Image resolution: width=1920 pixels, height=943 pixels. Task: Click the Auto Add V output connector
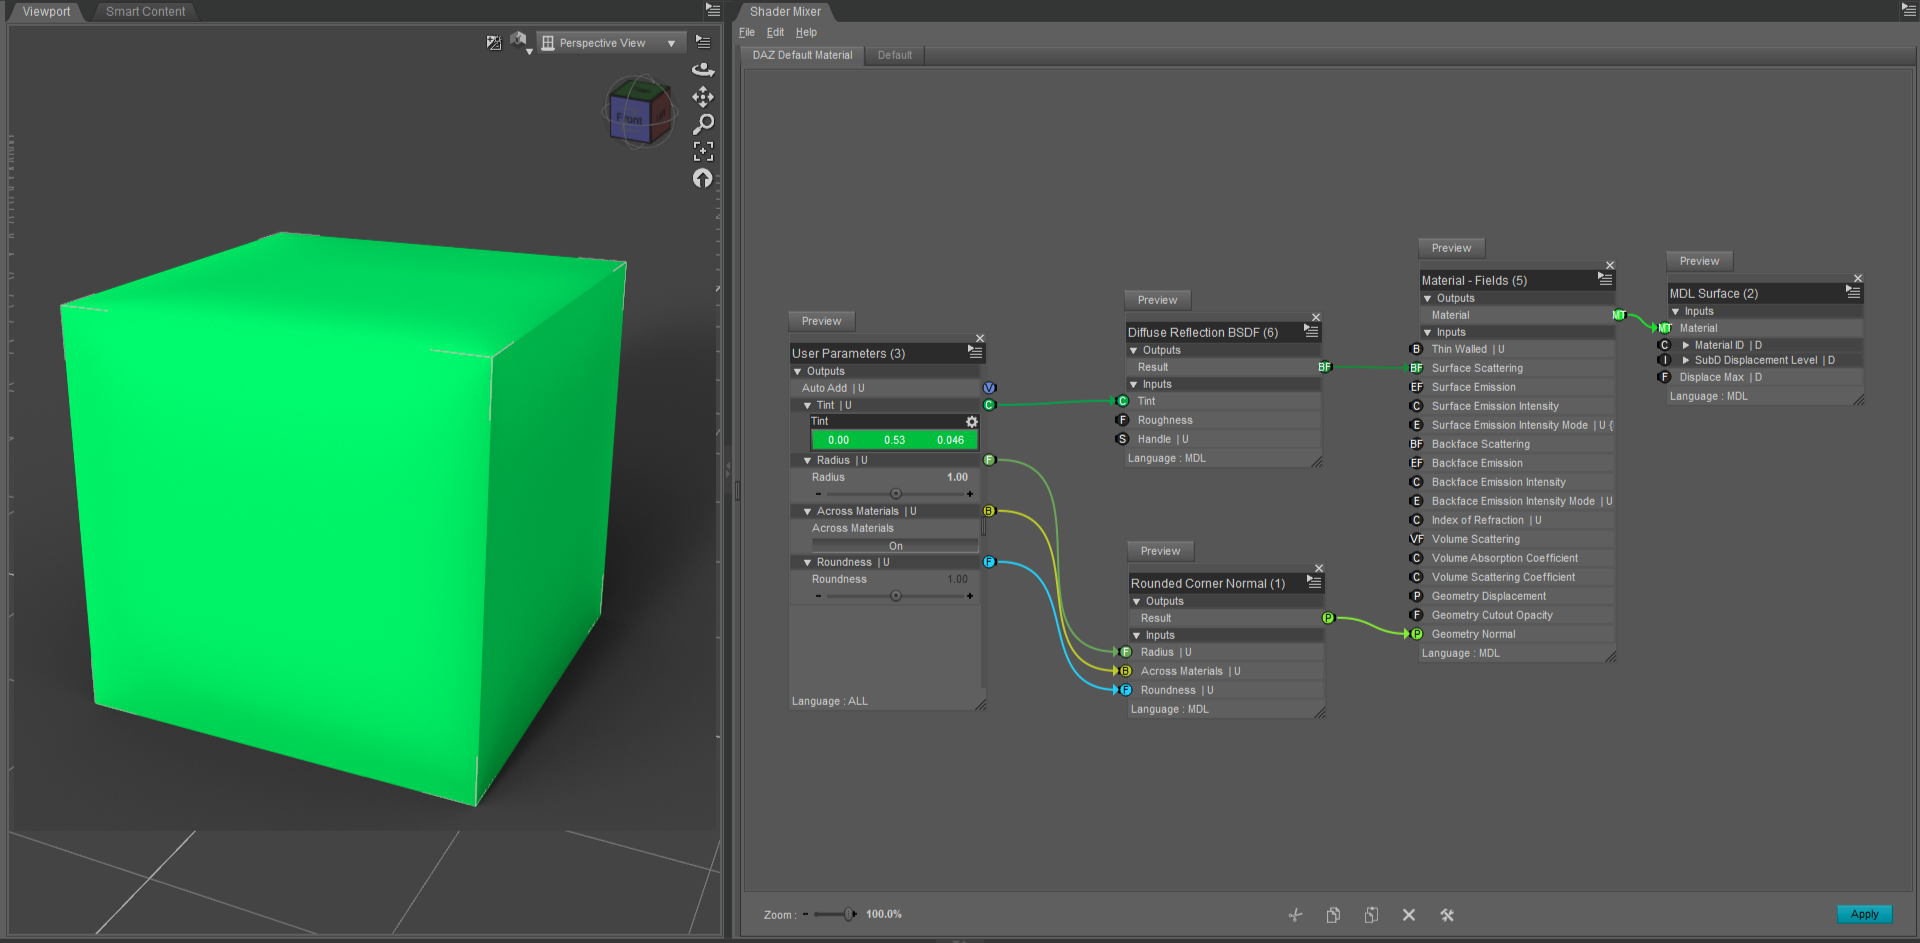pos(989,388)
